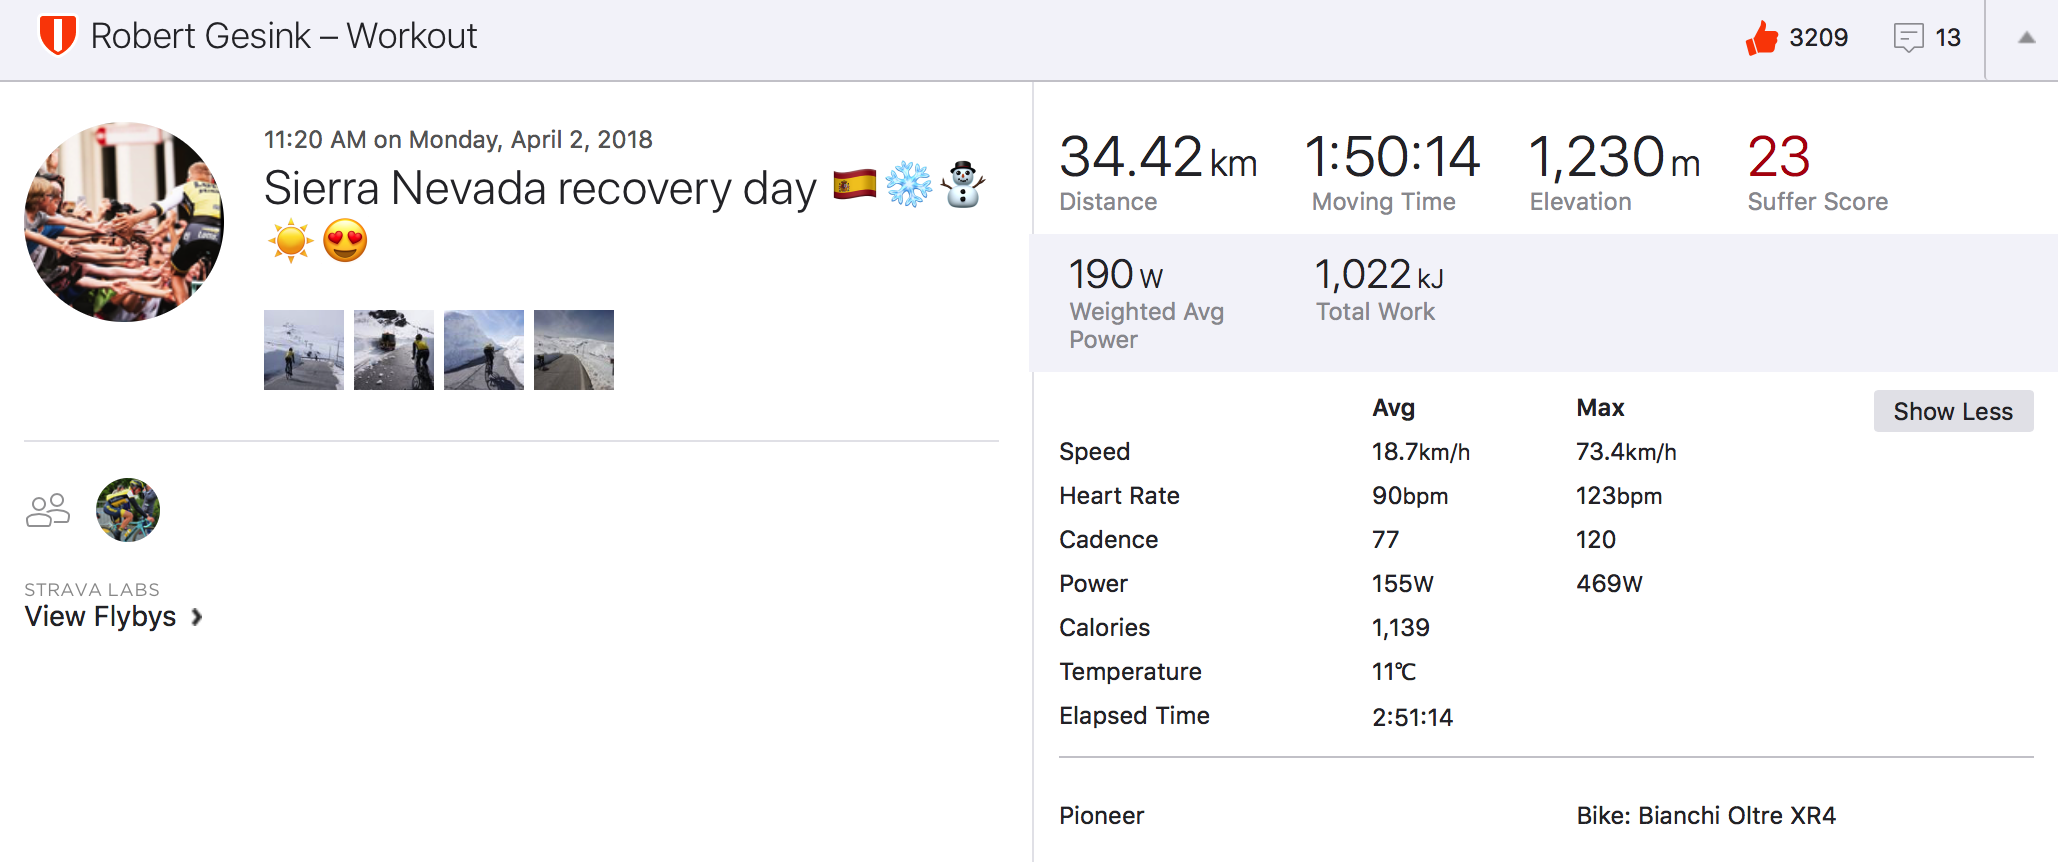2058x862 pixels.
Task: Click the red Suffer Score value 23
Action: 1778,157
